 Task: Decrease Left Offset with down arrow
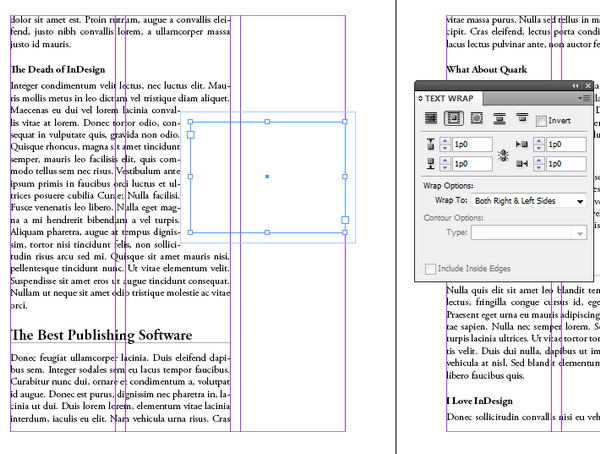tap(539, 148)
